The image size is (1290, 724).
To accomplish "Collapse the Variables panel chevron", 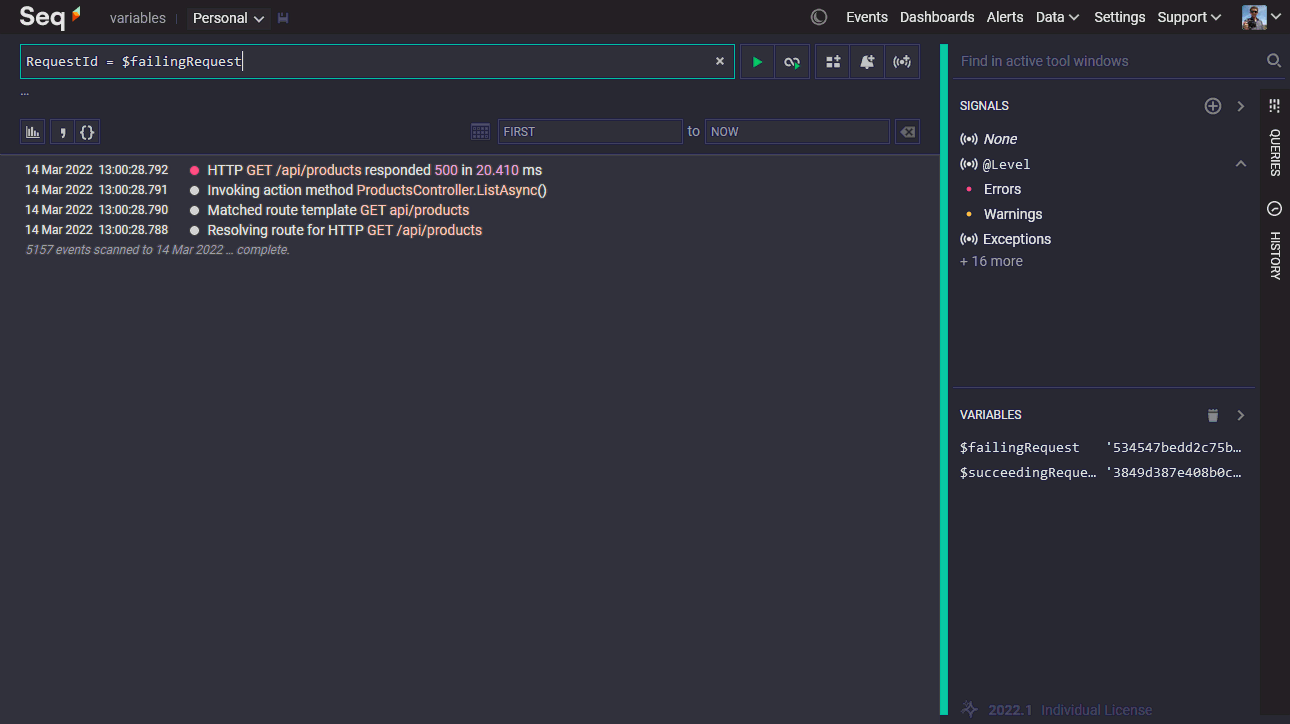I will (1241, 415).
